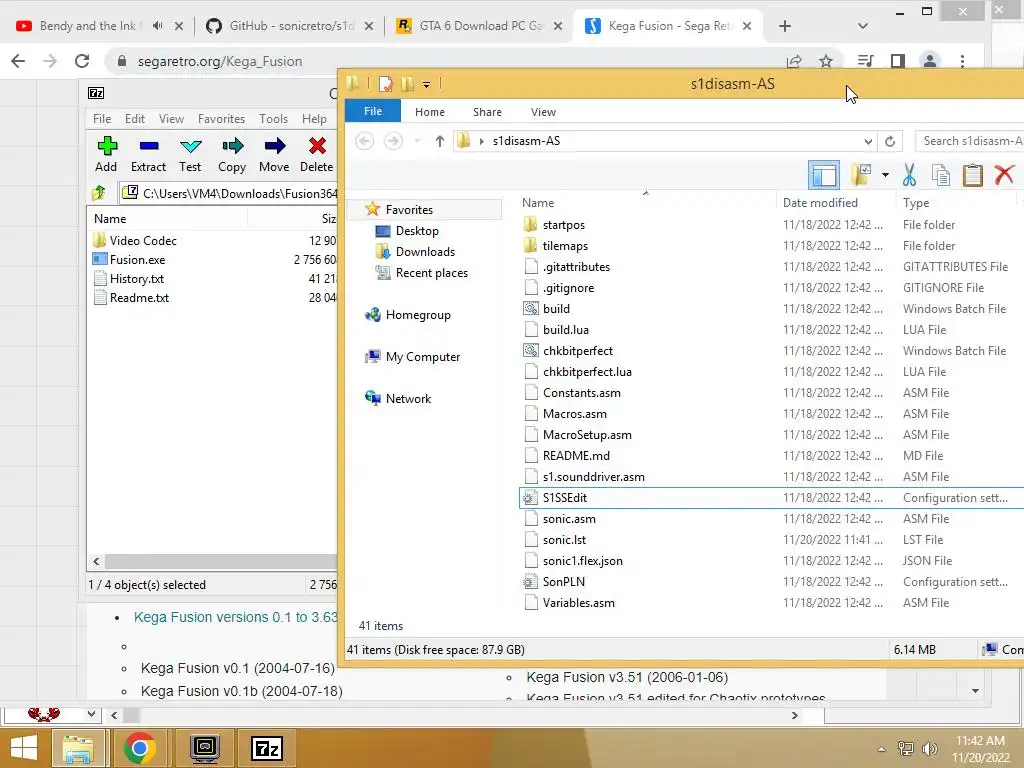
Task: Click the 7-Zip Delete button
Action: [317, 154]
